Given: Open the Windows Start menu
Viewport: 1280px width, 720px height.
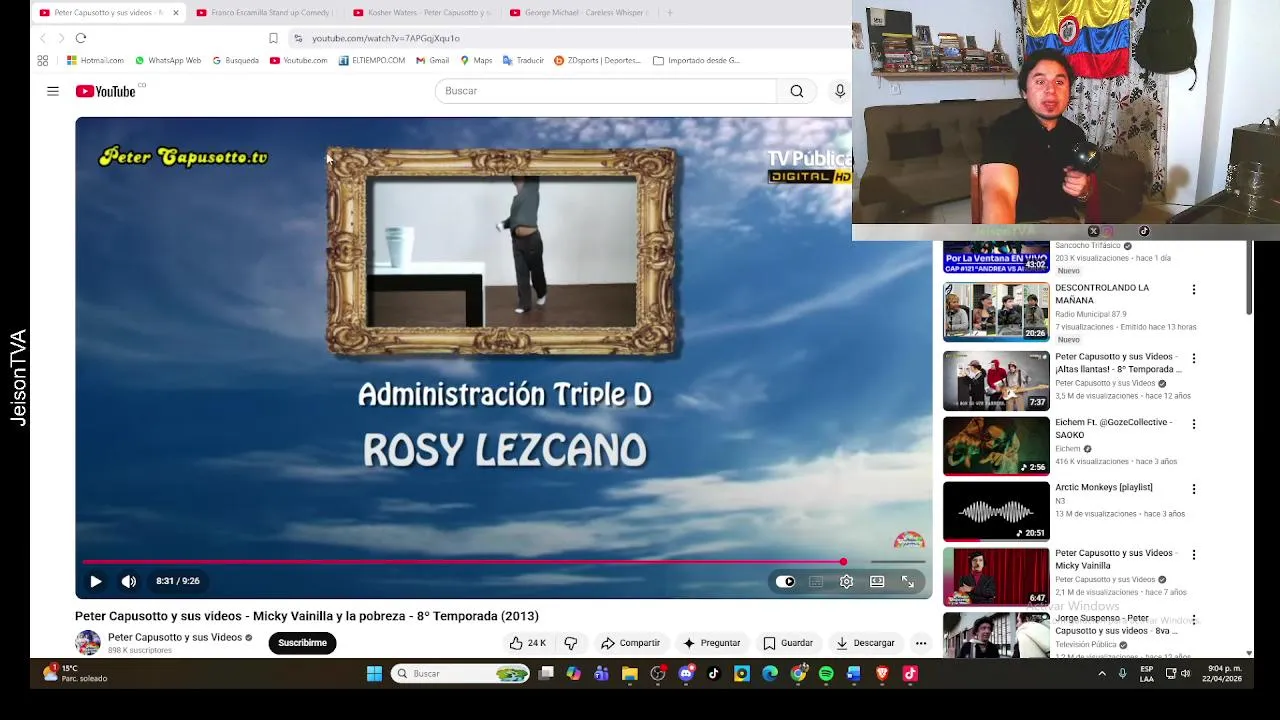Looking at the screenshot, I should pos(374,674).
